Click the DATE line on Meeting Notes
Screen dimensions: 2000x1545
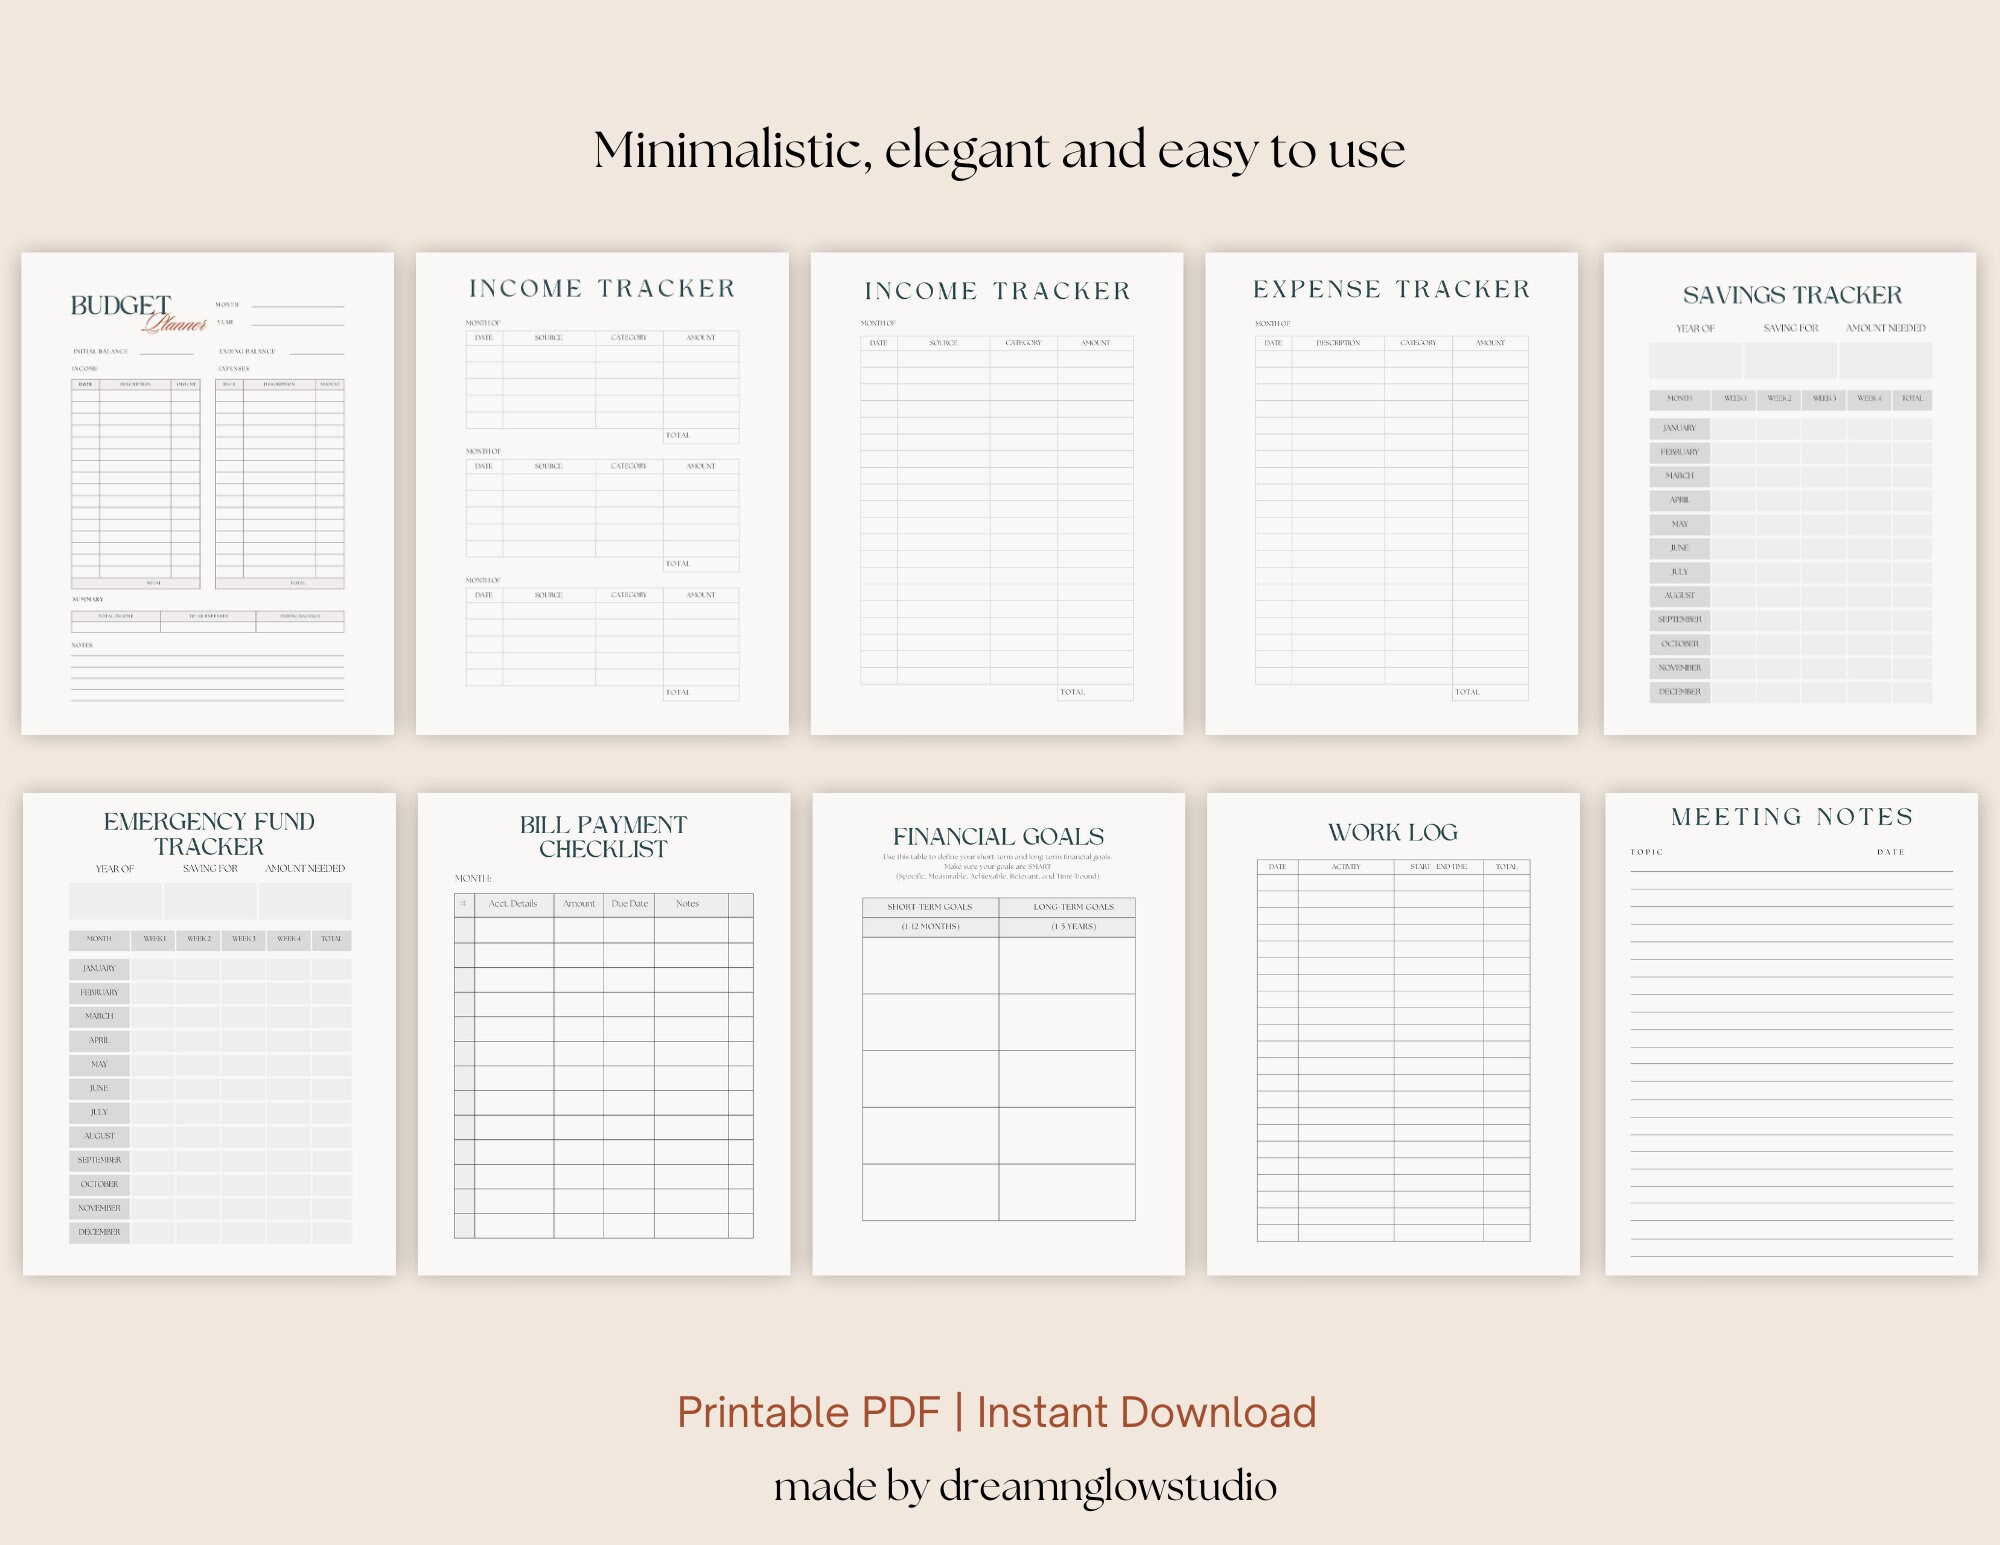[x=1890, y=852]
